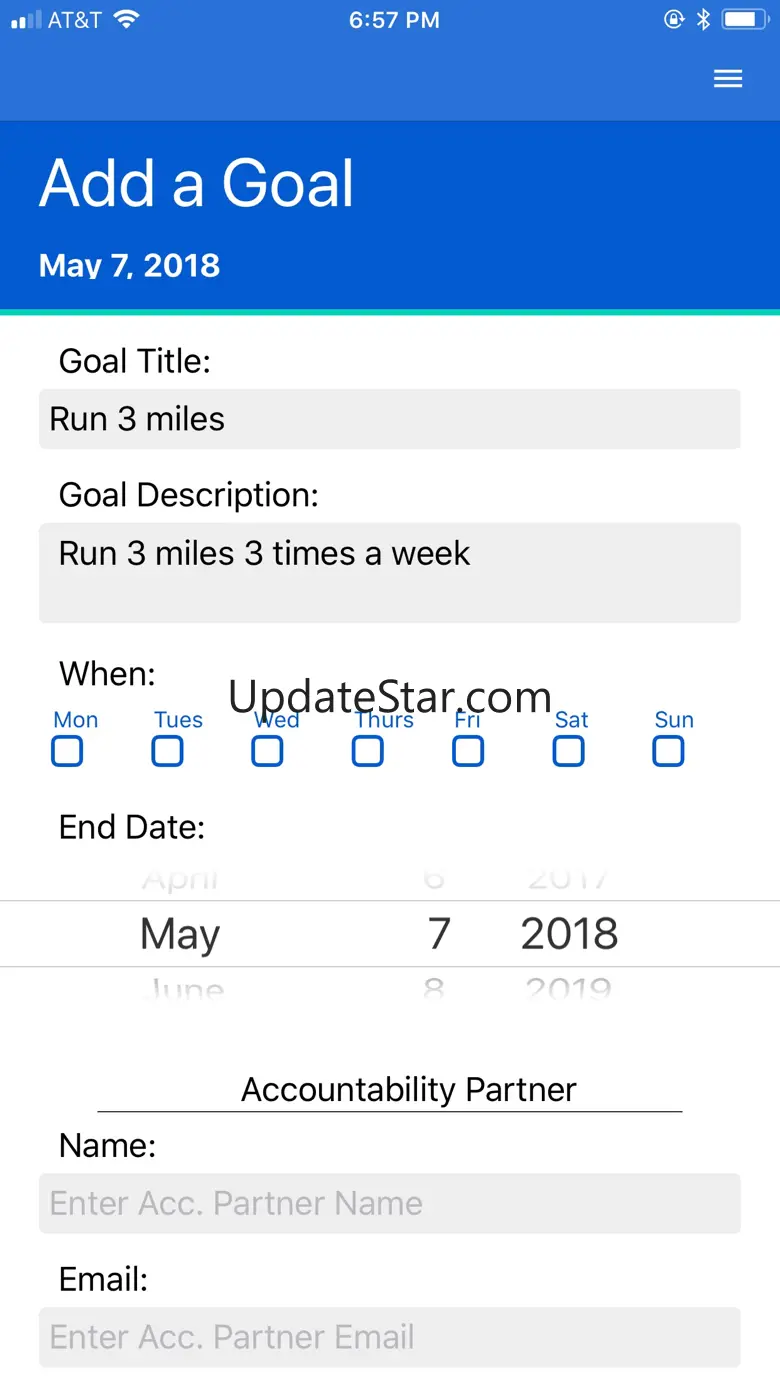780x1387 pixels.
Task: Toggle the Wed checkbox
Action: (x=267, y=751)
